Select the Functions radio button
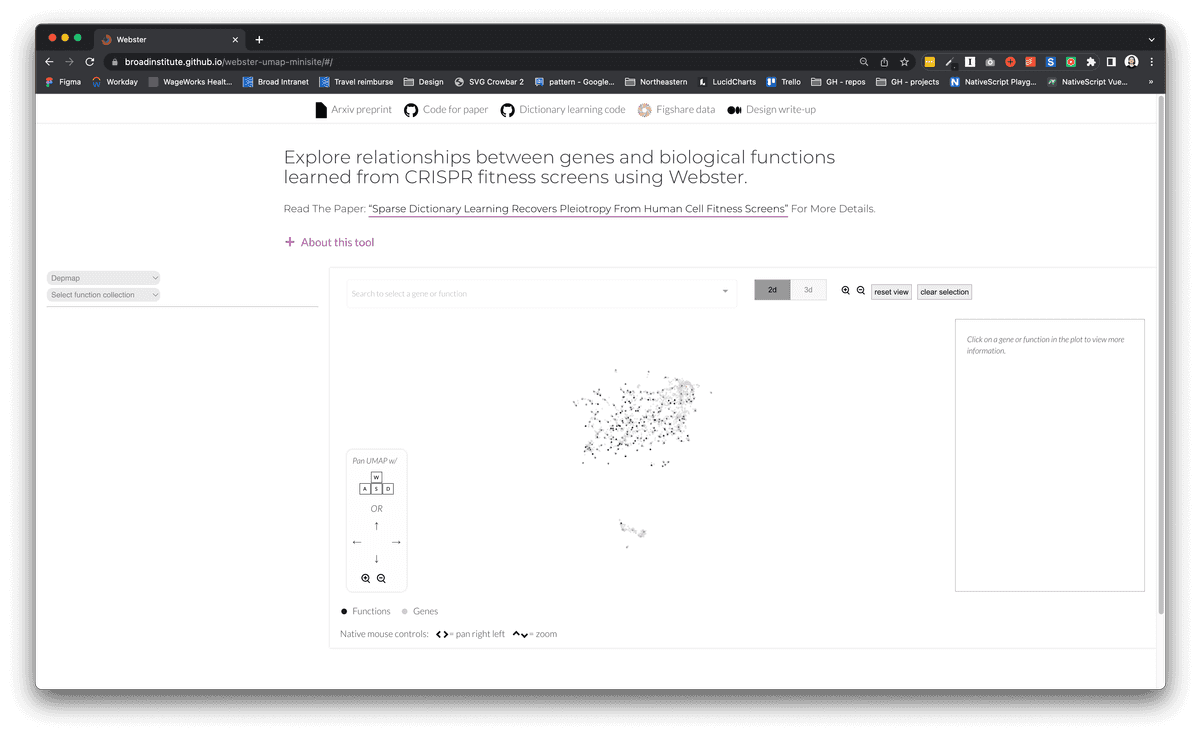The image size is (1200, 736). tap(343, 611)
